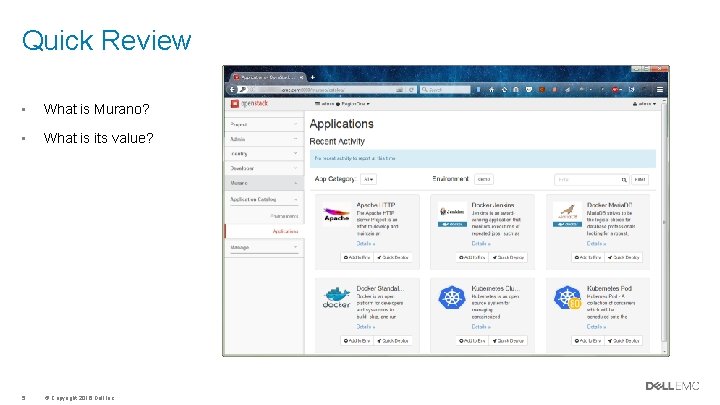Screen dimensions: 720x405
Task: Close the Applications browser tab
Action: point(301,78)
